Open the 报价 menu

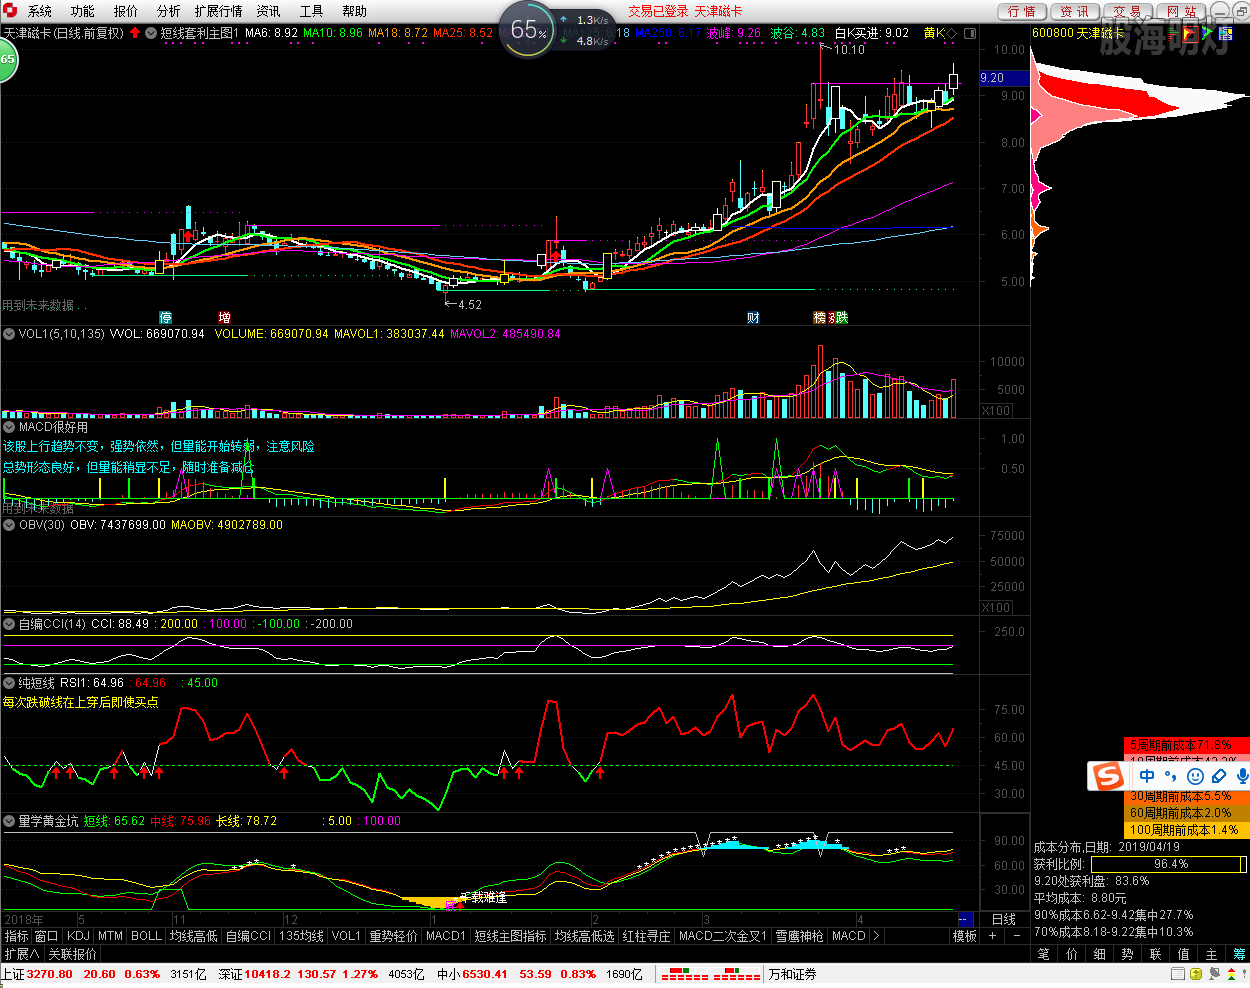click(126, 11)
